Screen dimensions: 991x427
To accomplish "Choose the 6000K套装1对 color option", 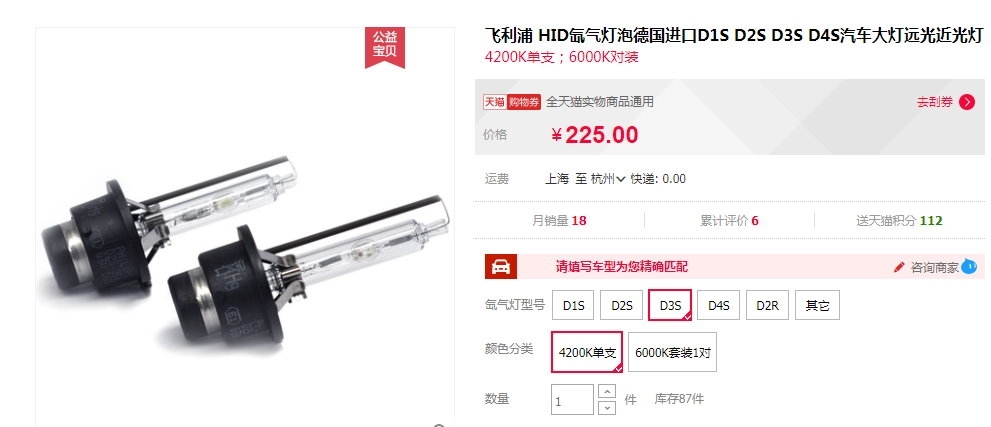I will [x=672, y=352].
